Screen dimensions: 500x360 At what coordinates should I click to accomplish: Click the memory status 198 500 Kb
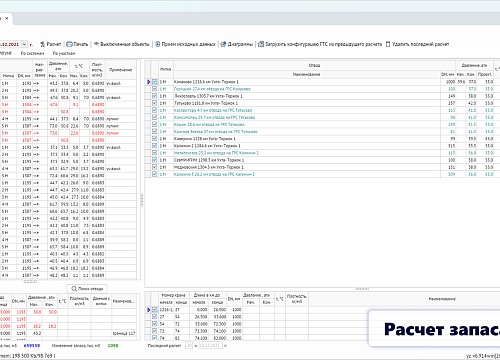[28, 356]
